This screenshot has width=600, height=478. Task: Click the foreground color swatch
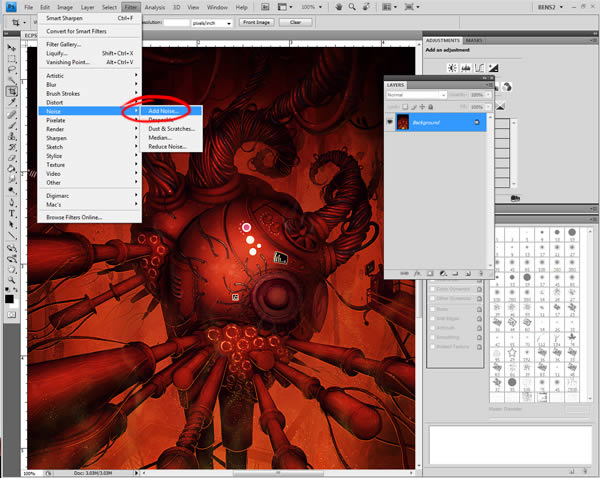tap(9, 299)
